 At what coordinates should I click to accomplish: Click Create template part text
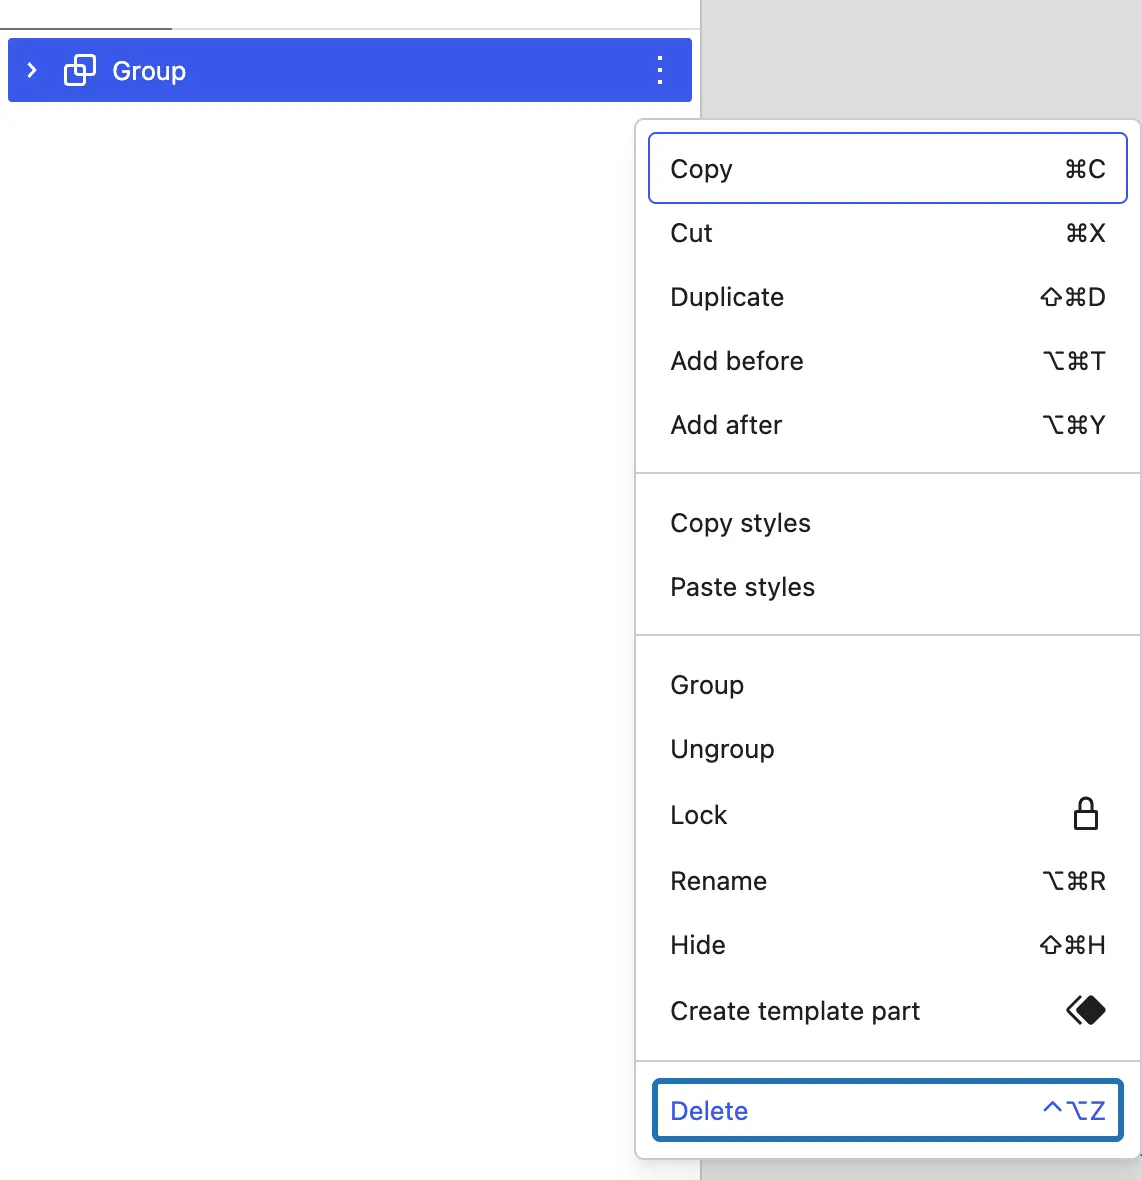point(795,1011)
